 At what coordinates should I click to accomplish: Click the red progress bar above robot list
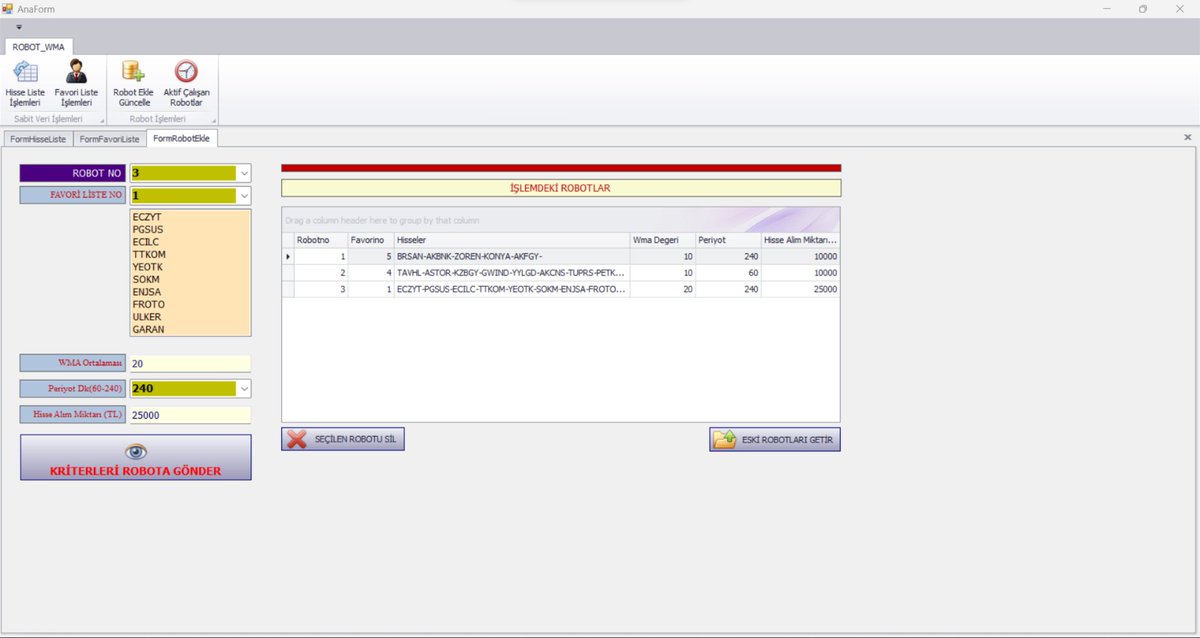(x=561, y=168)
